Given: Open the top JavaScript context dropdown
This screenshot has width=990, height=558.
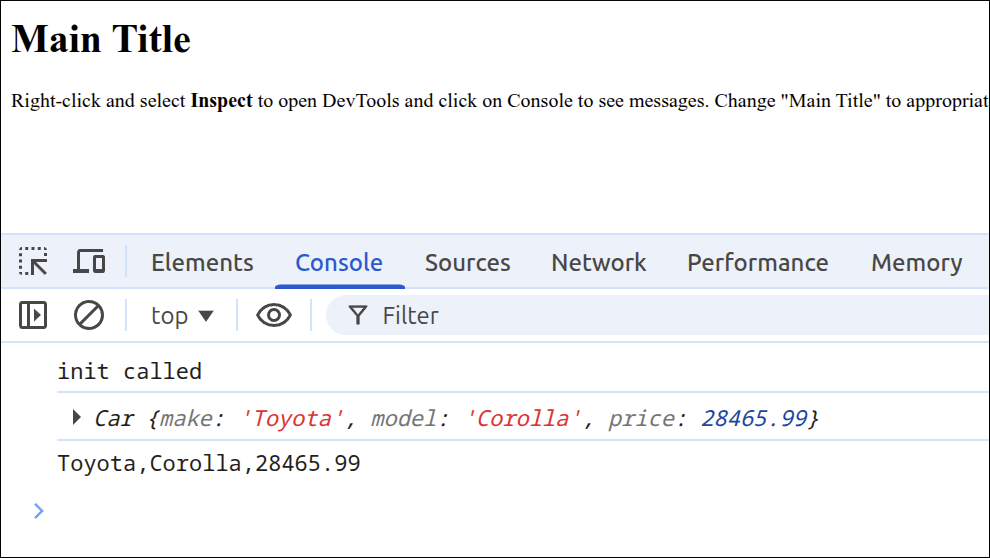Looking at the screenshot, I should click(x=182, y=315).
